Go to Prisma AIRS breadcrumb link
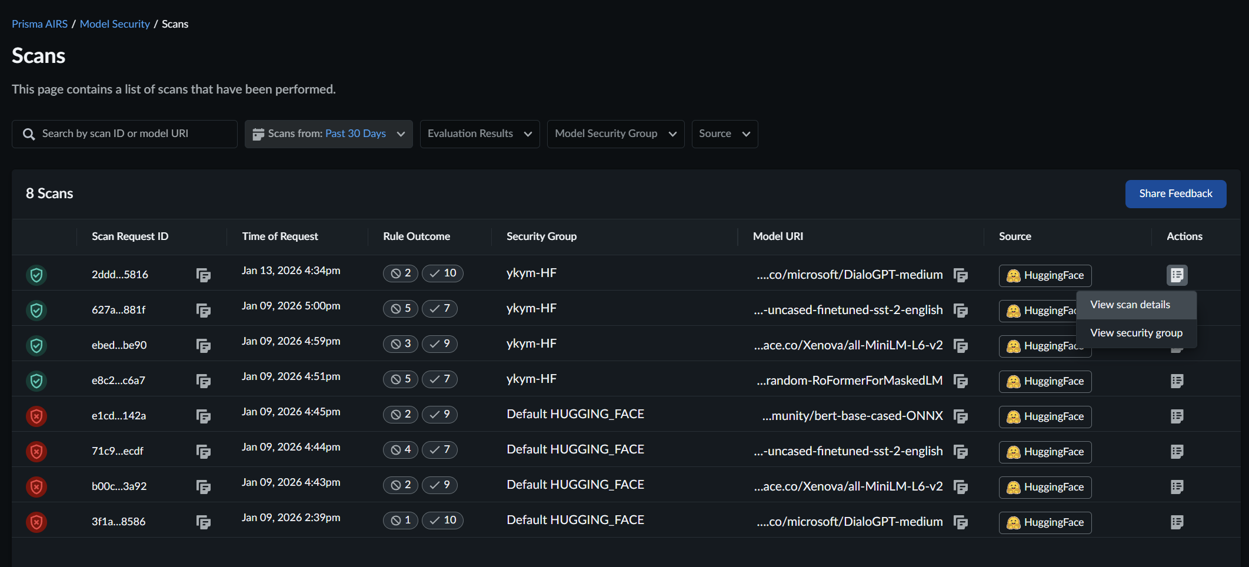 point(40,24)
